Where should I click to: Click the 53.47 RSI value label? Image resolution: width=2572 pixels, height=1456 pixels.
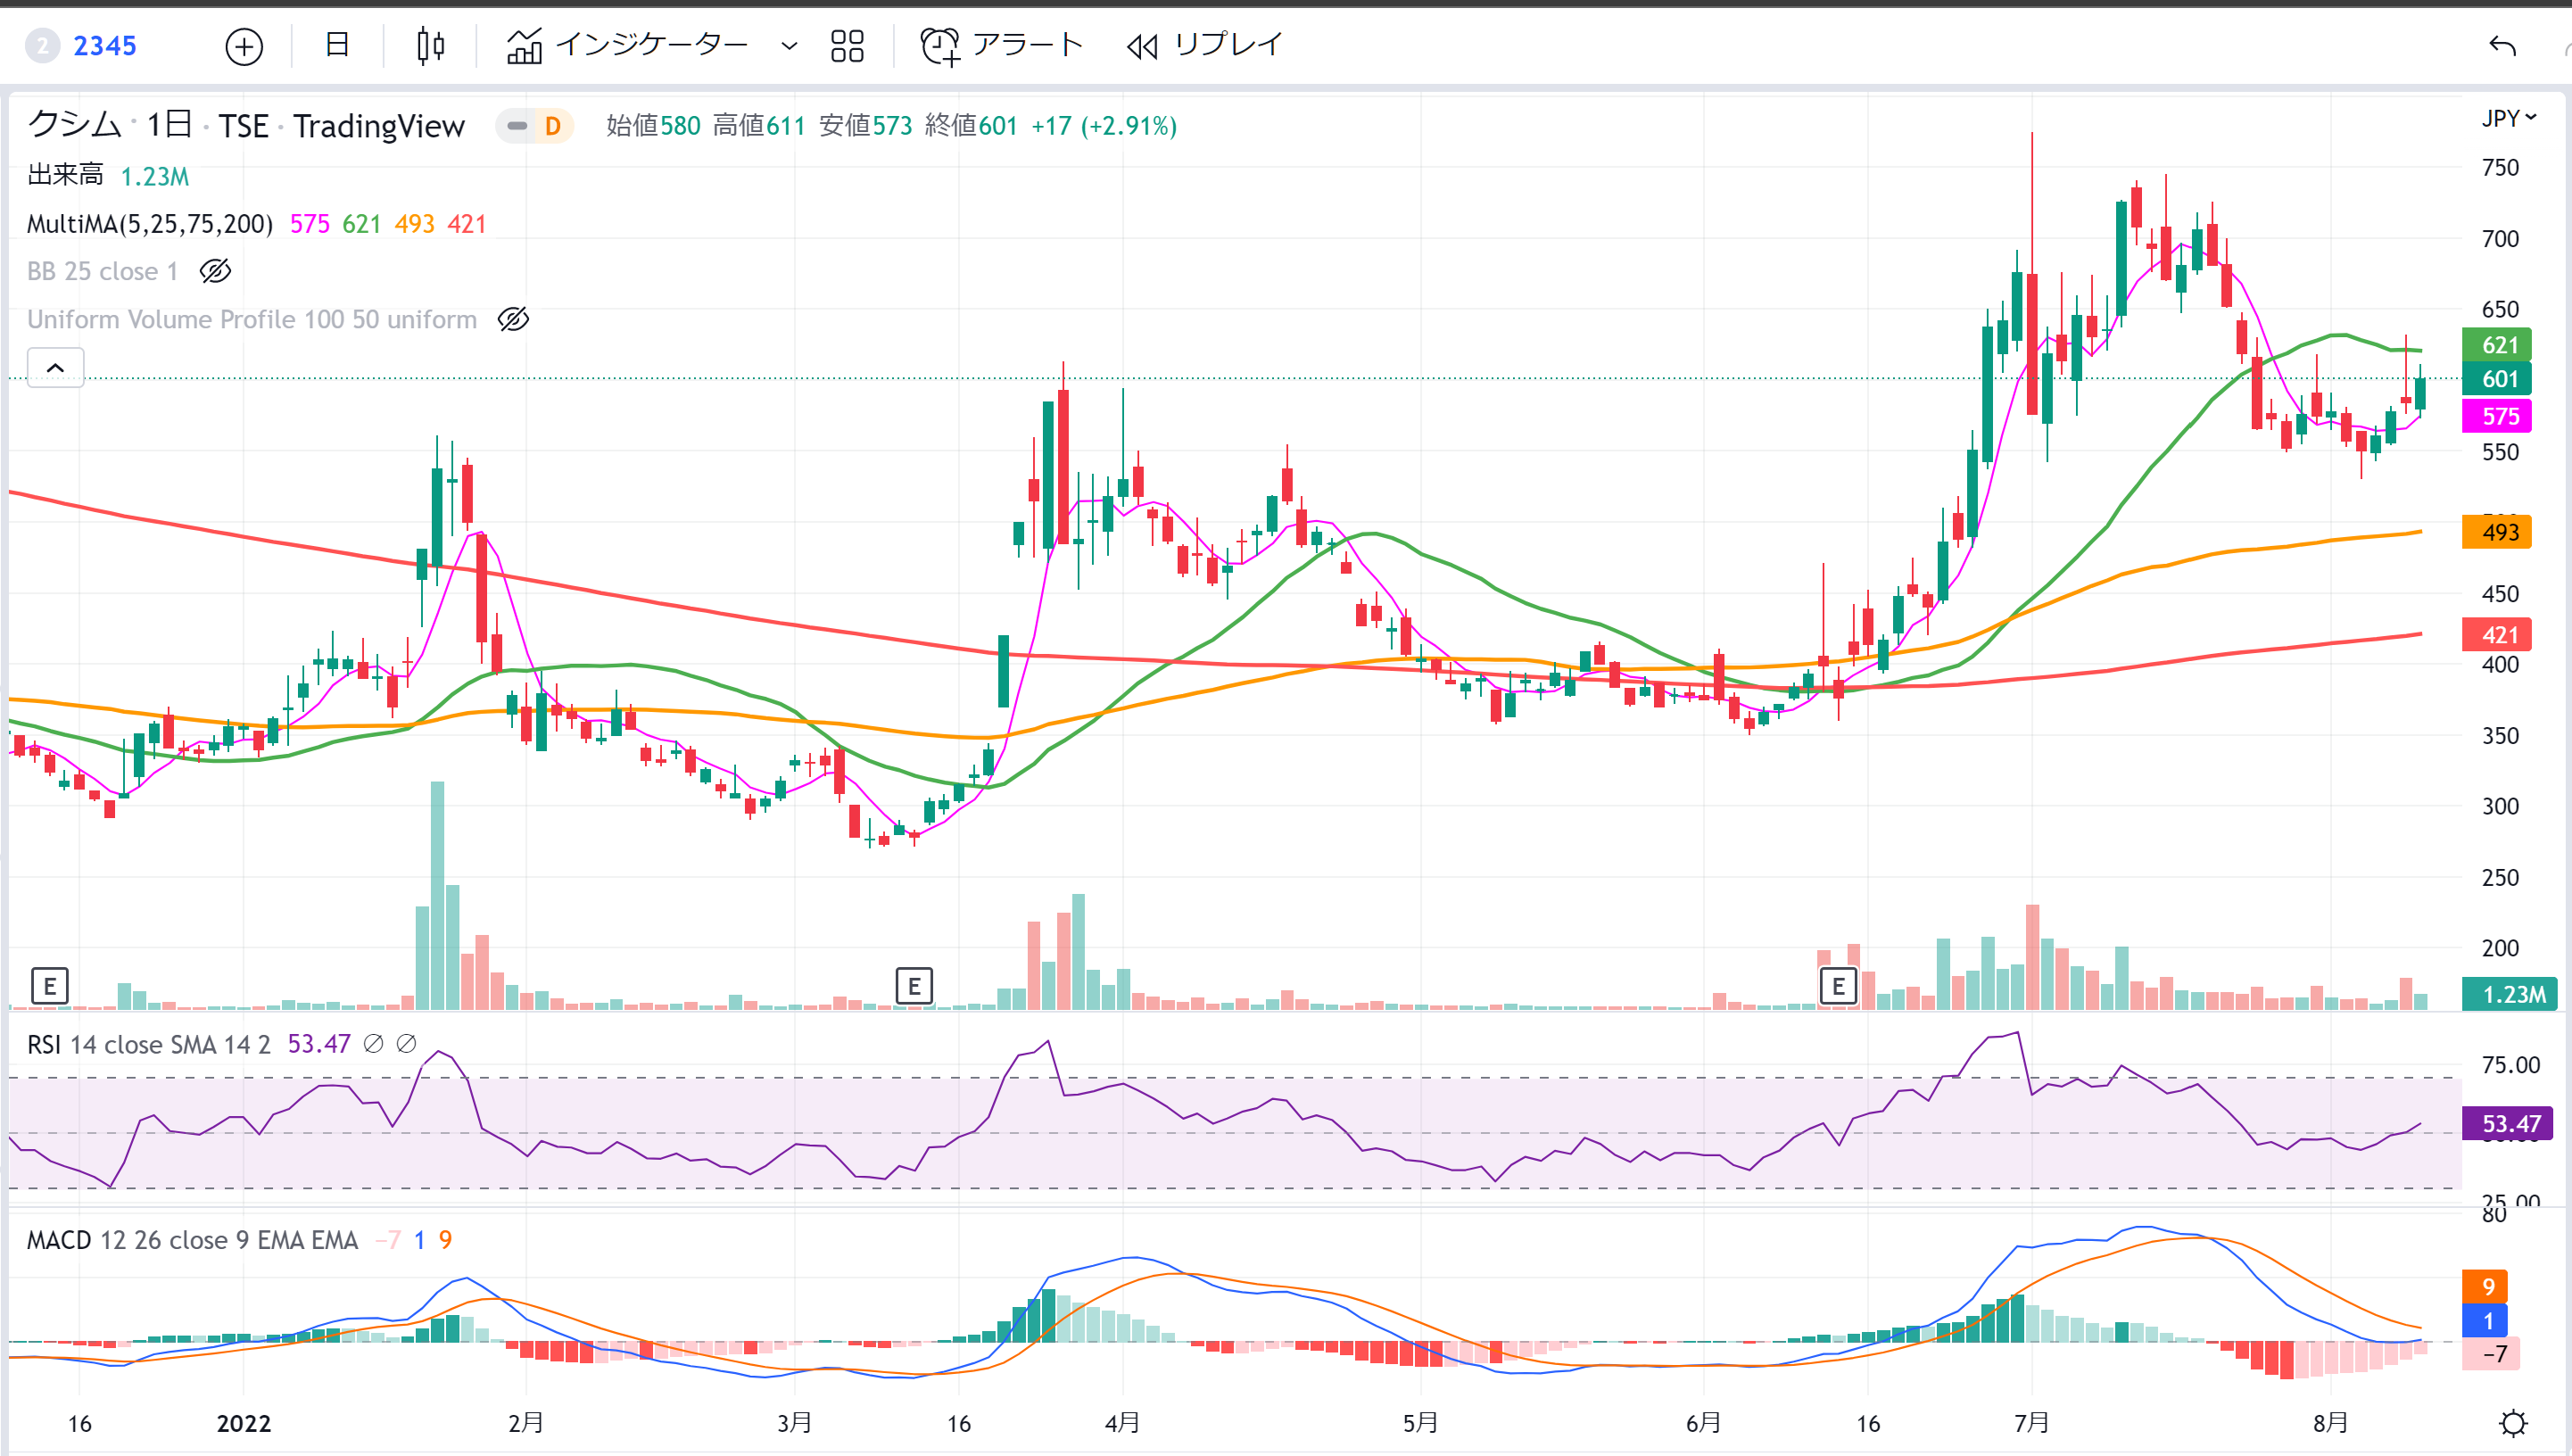click(x=2508, y=1124)
